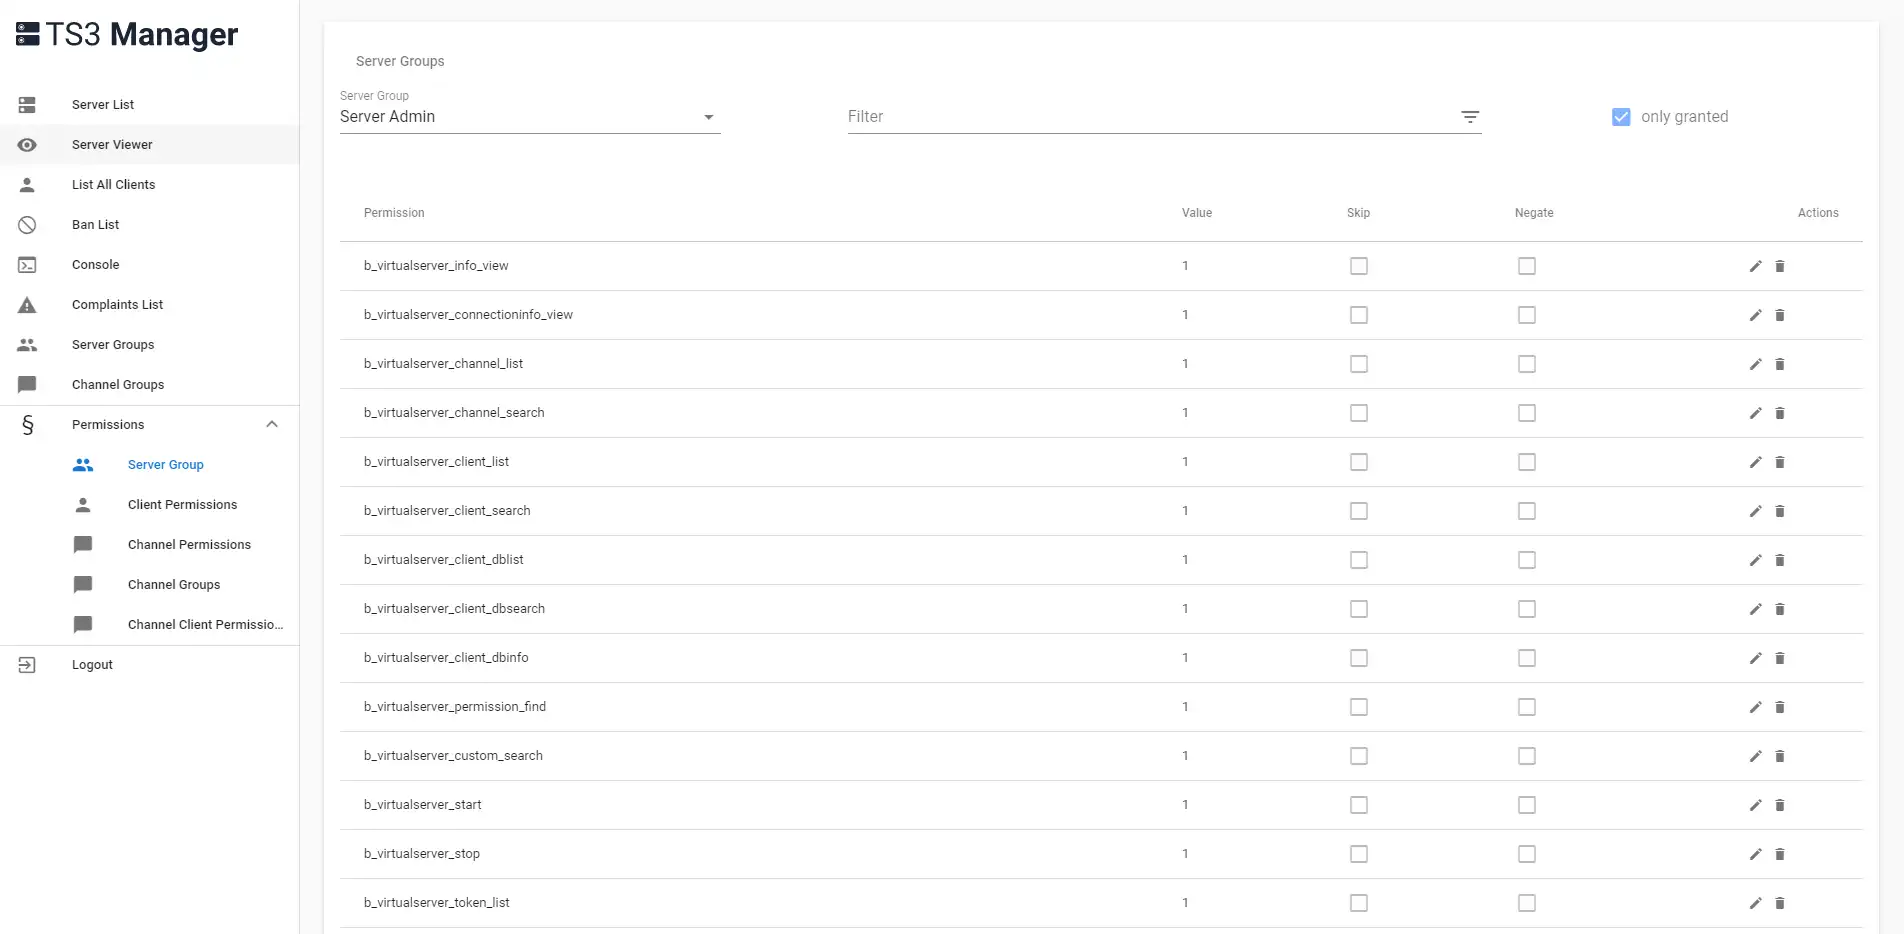Viewport: 1904px width, 934px height.
Task: Click into the Filter text field
Action: [1150, 117]
